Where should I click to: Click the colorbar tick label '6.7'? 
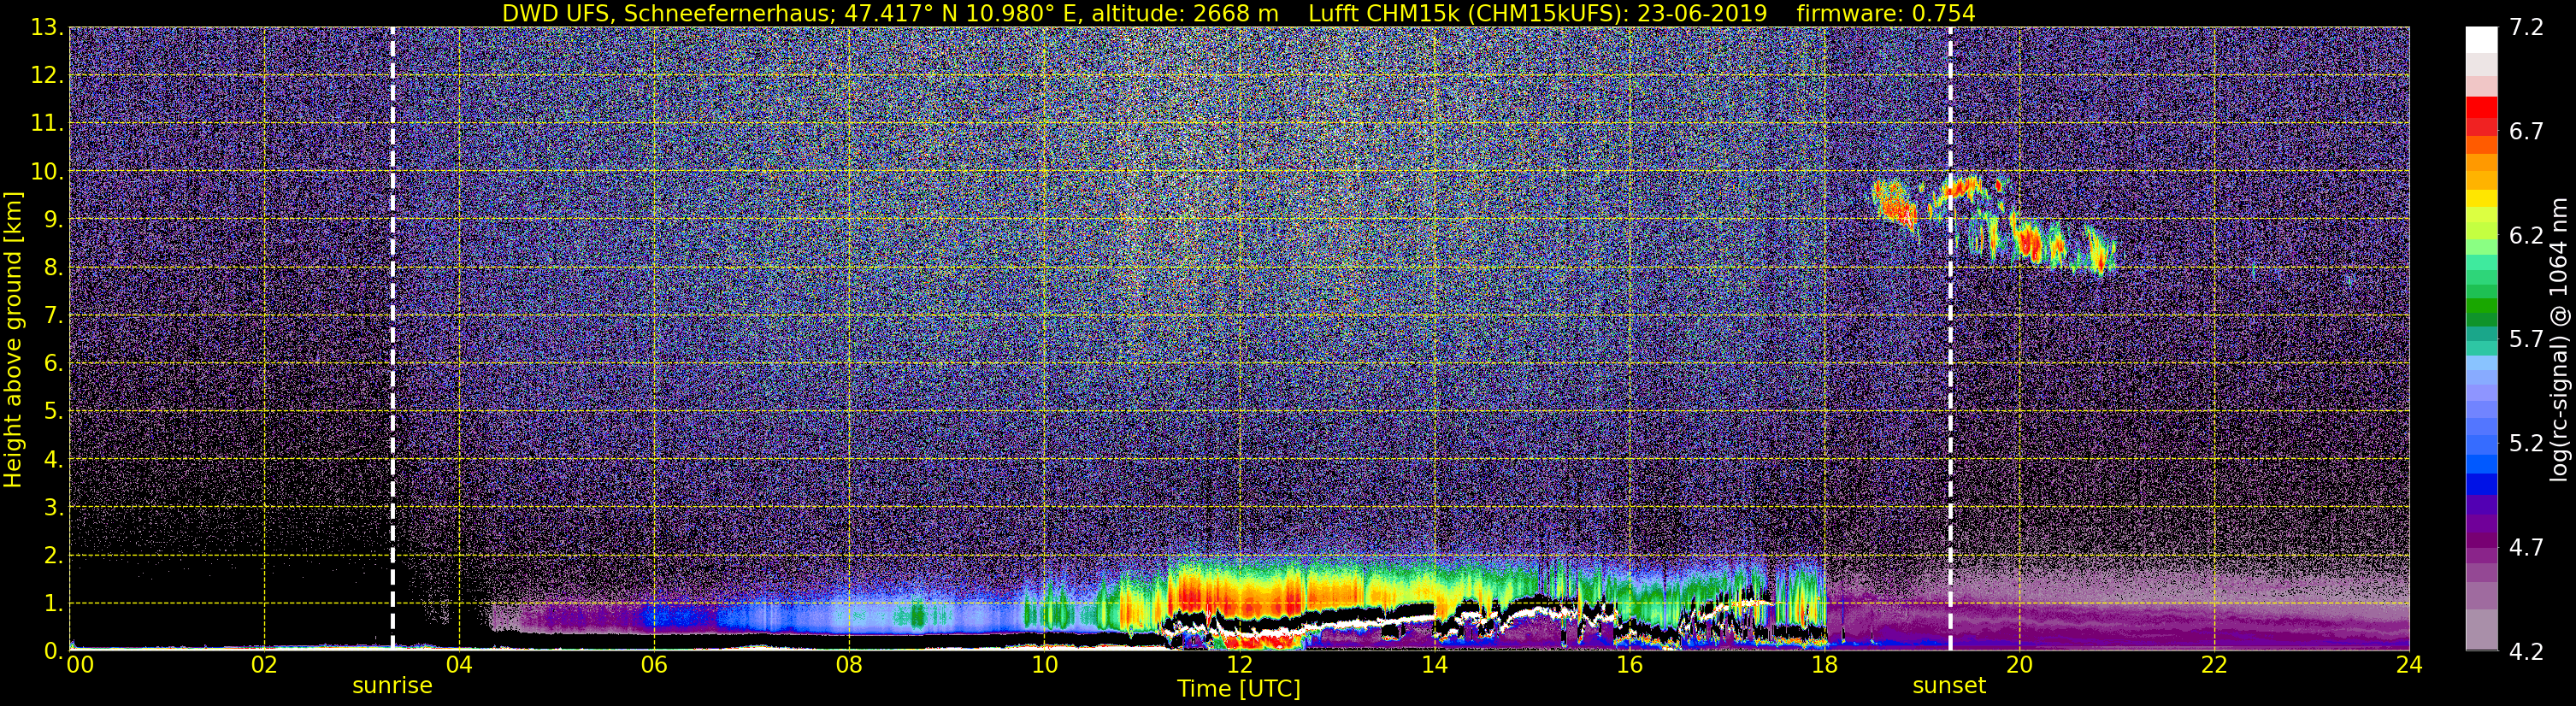coord(2526,132)
